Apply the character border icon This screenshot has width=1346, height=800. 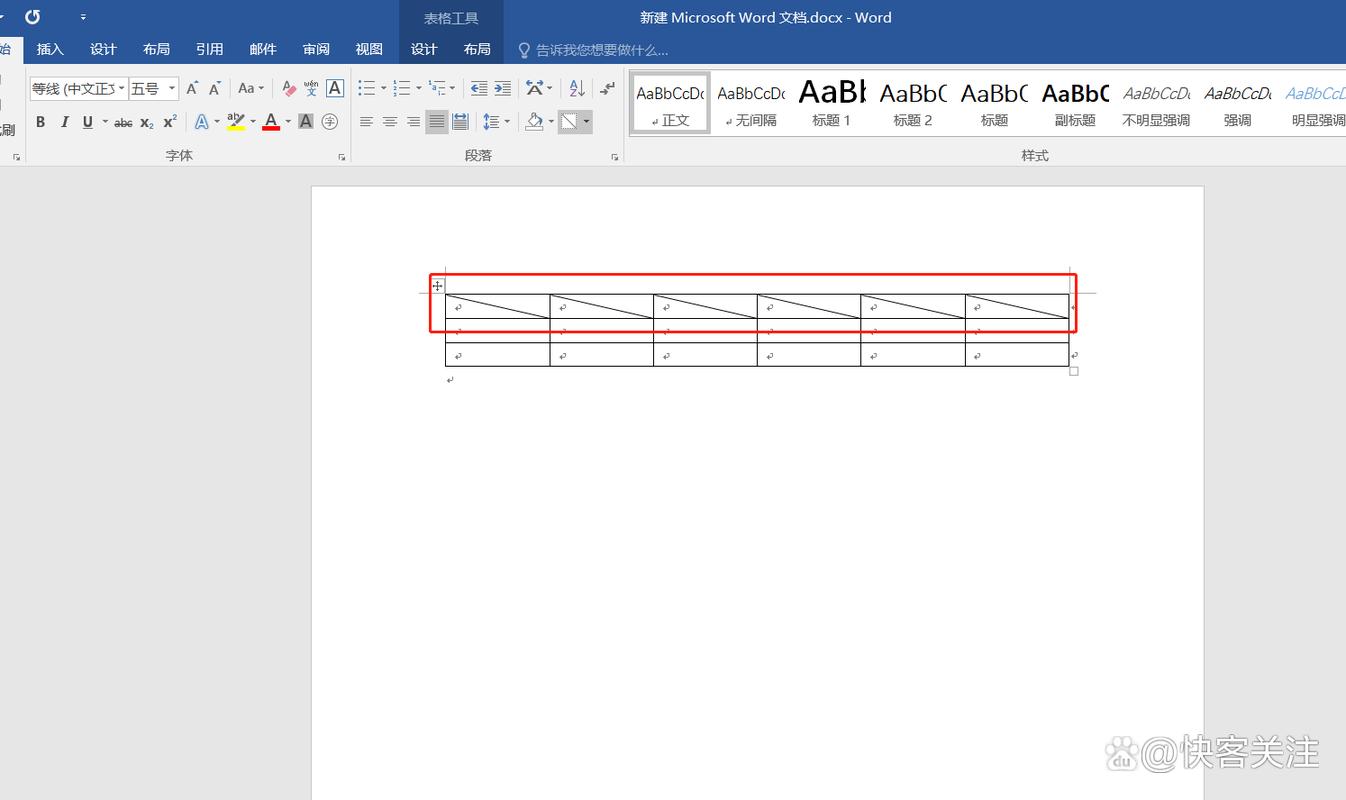(x=335, y=88)
